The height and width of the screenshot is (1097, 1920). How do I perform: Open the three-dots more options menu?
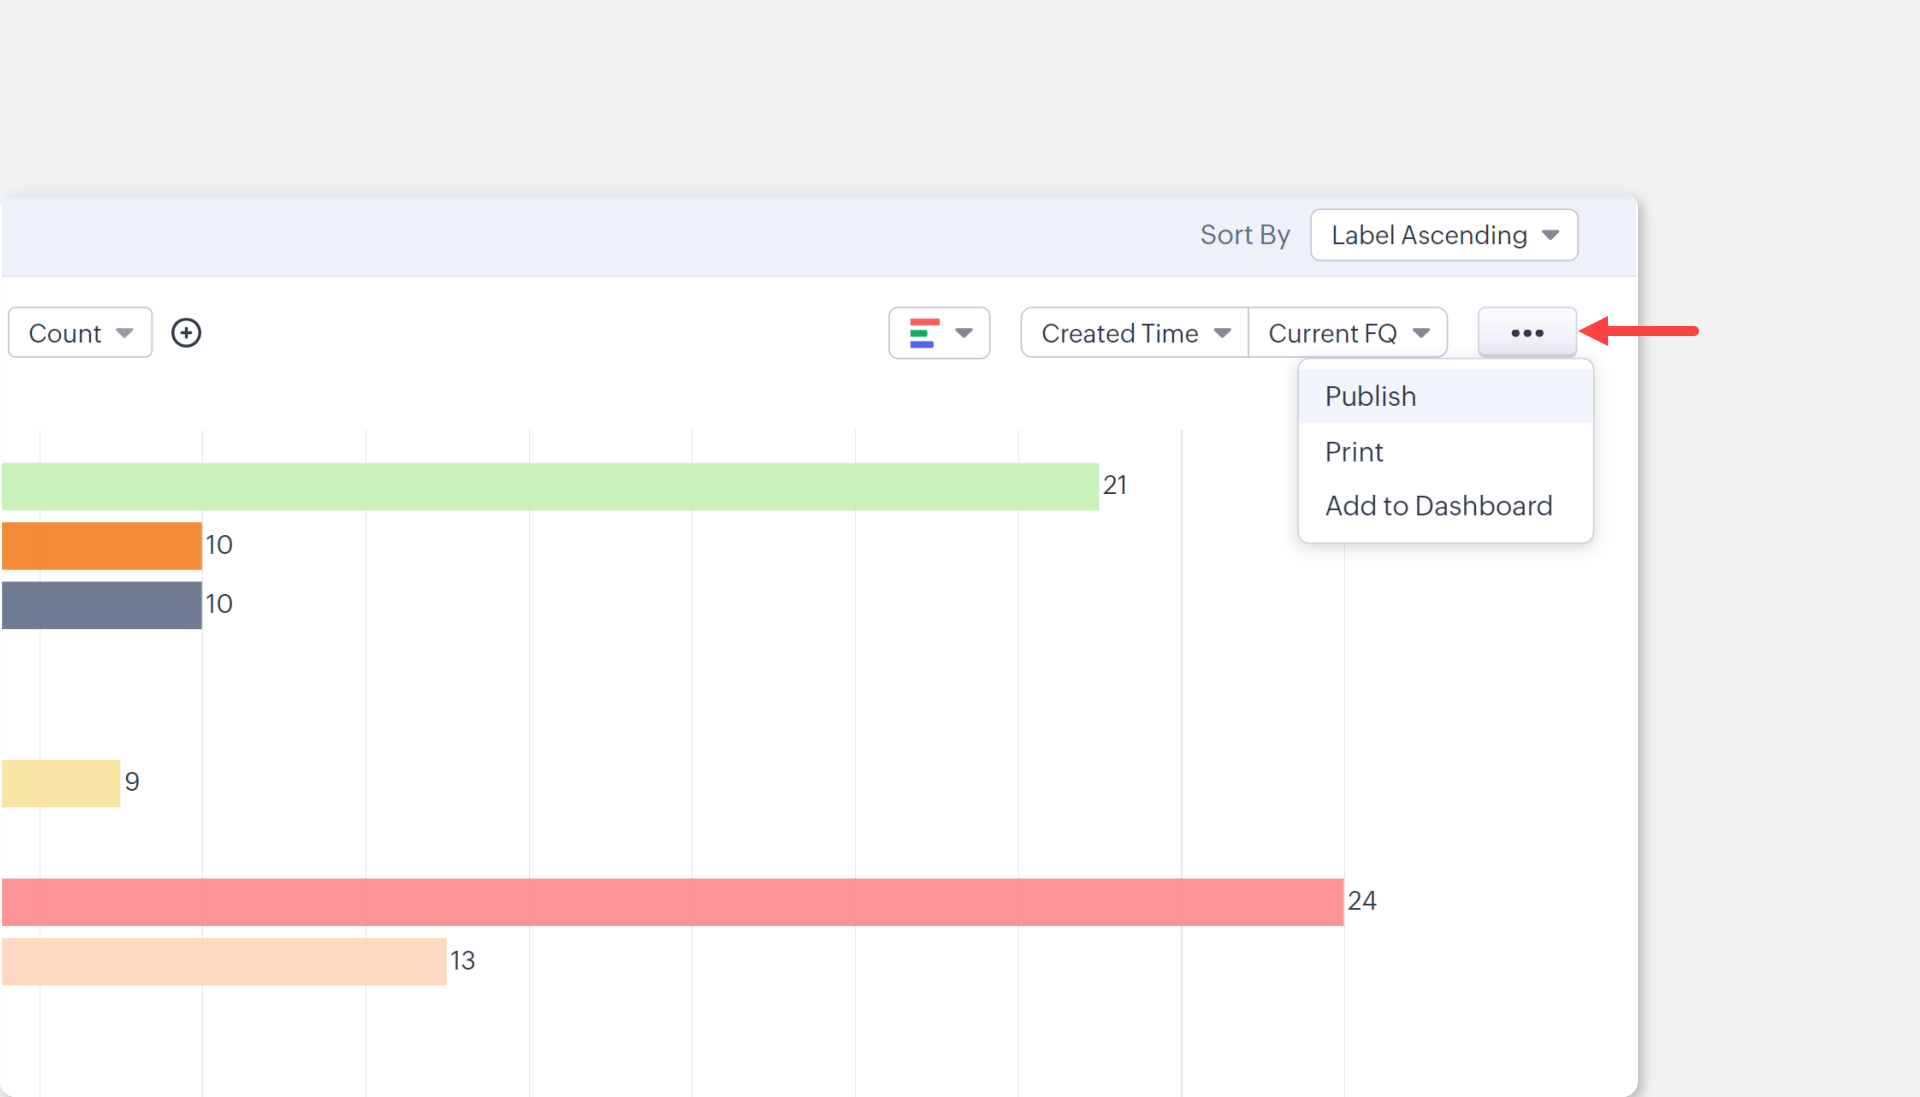1526,333
